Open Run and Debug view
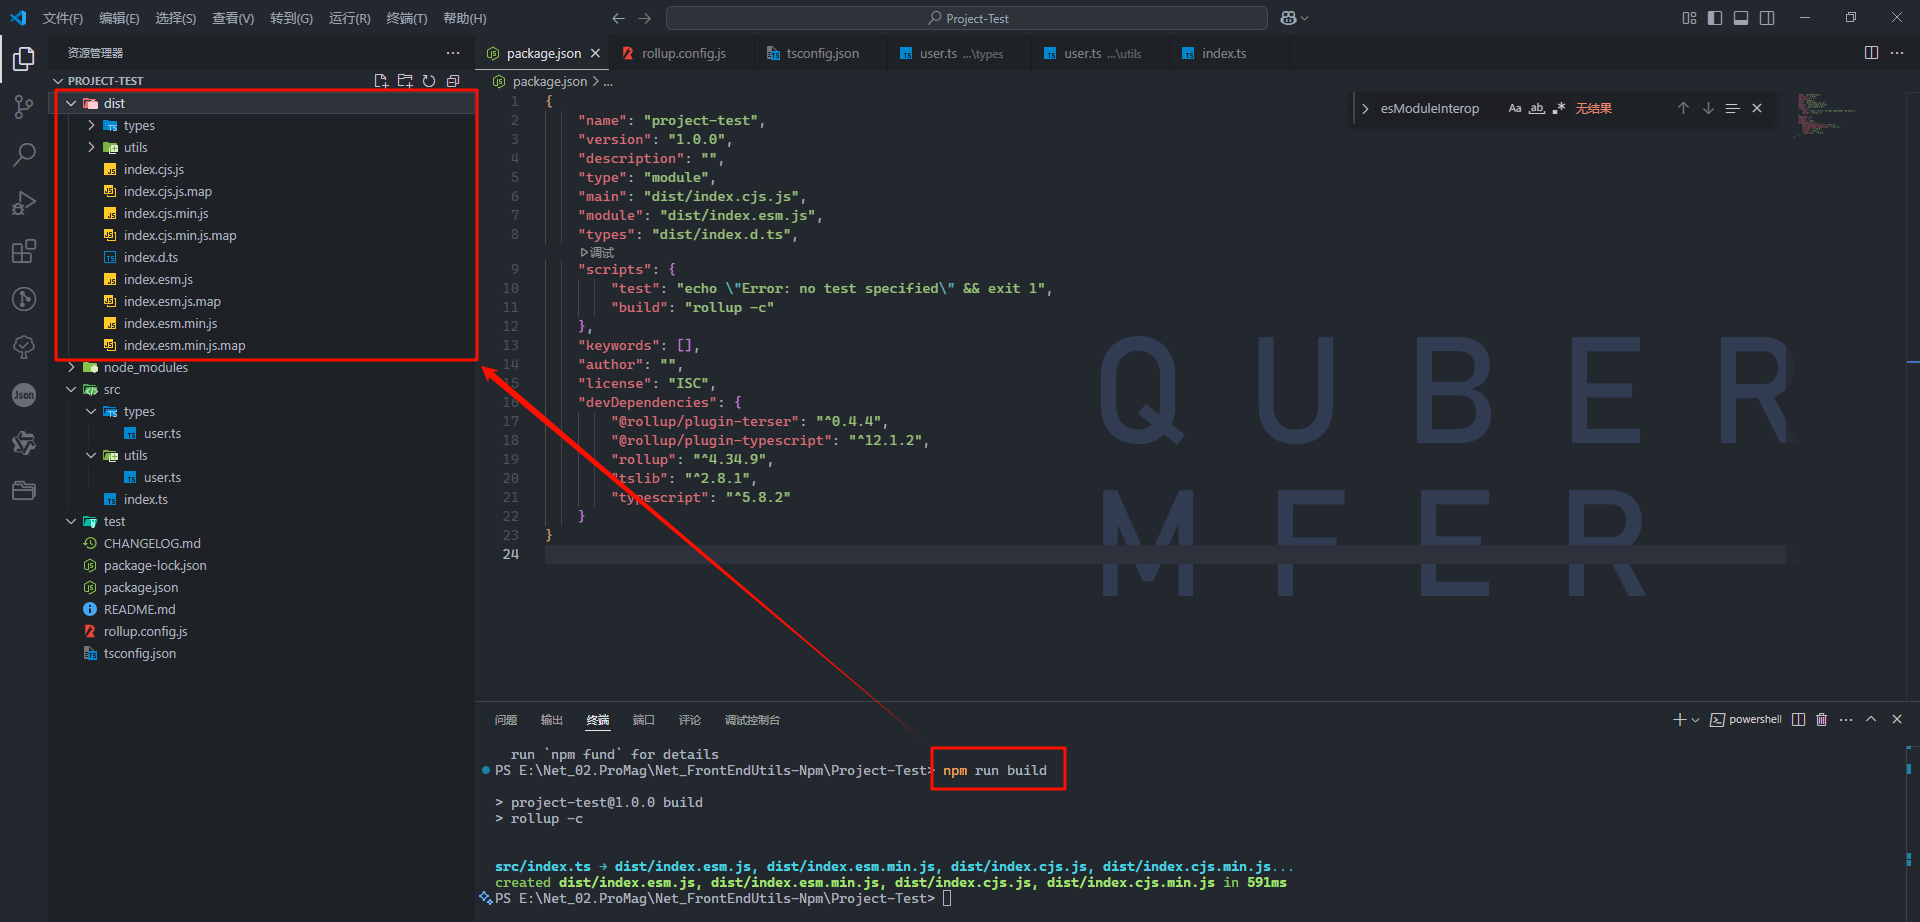 [x=24, y=203]
